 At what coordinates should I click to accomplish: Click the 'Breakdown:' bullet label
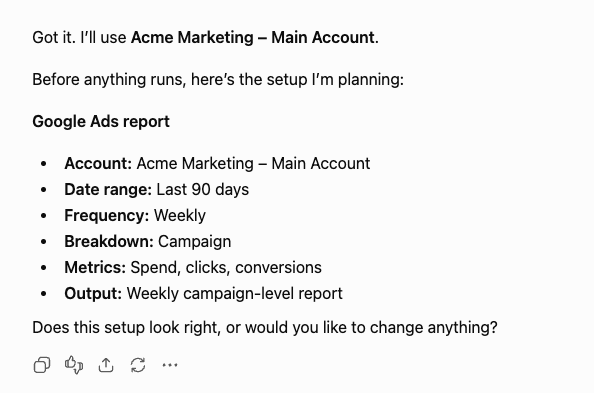point(109,241)
